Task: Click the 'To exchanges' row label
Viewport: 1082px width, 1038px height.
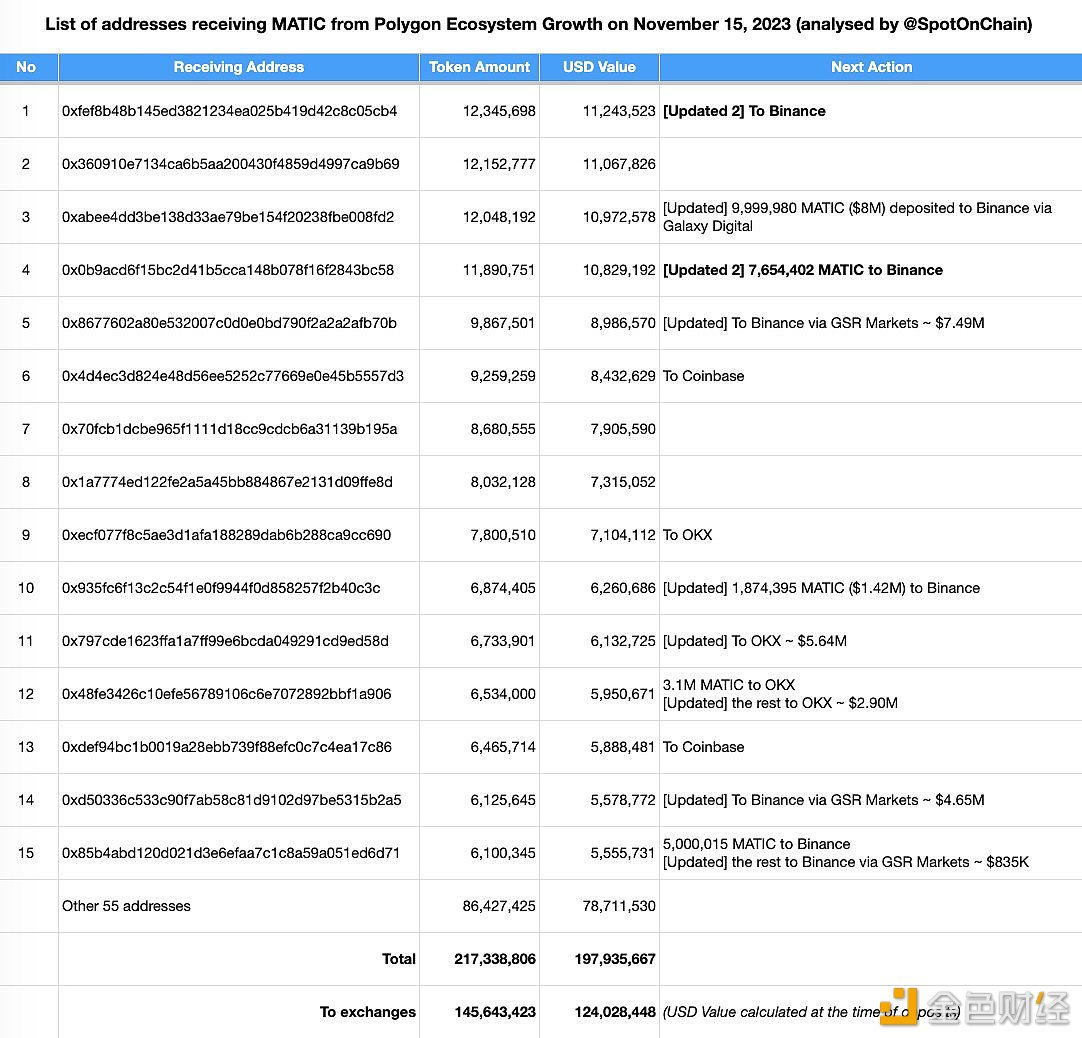Action: click(368, 1012)
